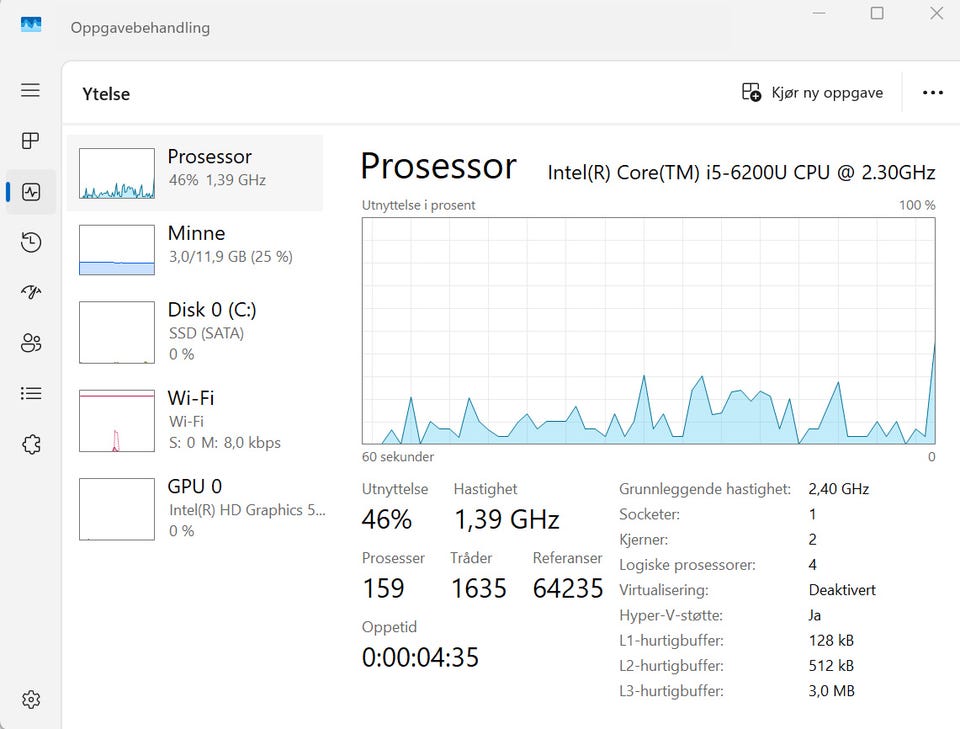Click the L3-hurtigbuffer 3,0 MB value
The height and width of the screenshot is (729, 960).
pyautogui.click(x=831, y=691)
